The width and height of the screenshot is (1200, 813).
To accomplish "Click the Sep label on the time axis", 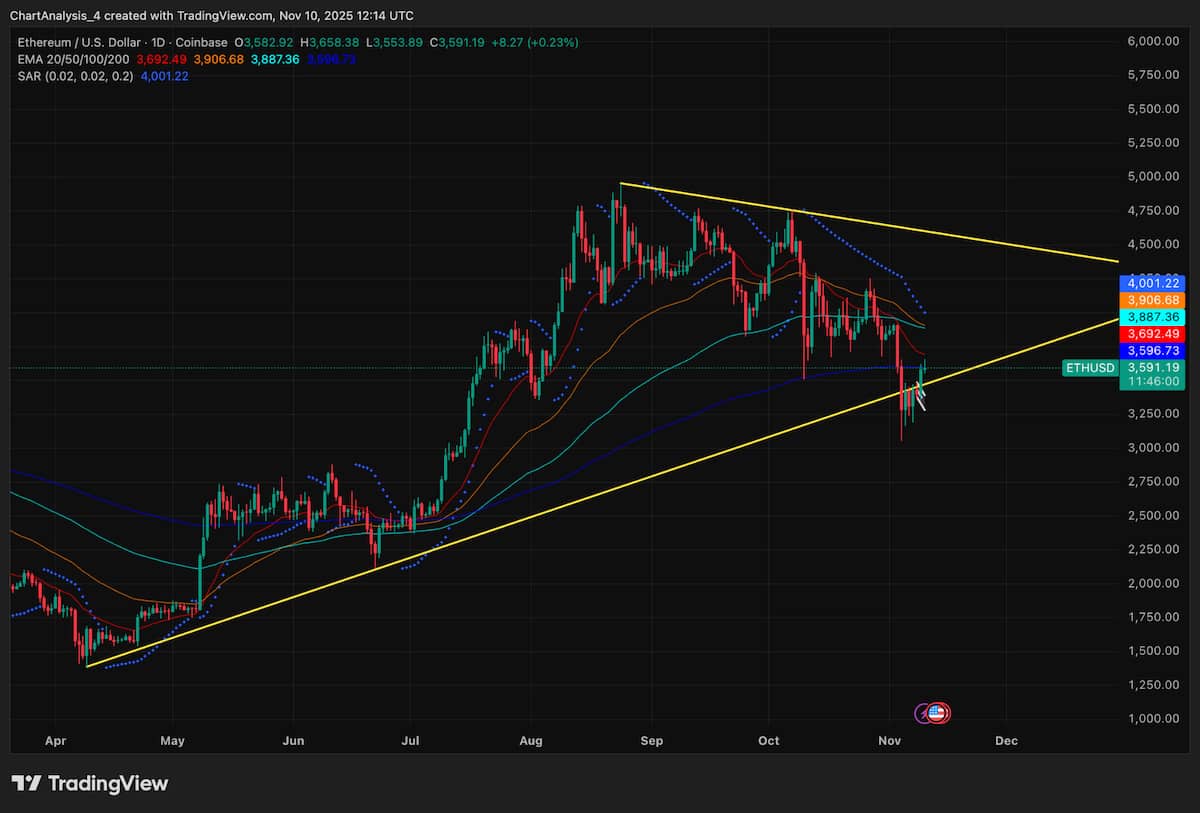I will point(651,741).
